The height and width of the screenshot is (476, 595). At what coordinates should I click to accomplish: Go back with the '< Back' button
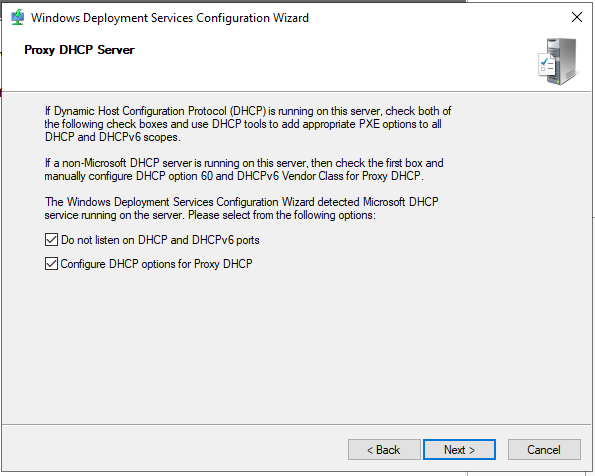pyautogui.click(x=384, y=450)
